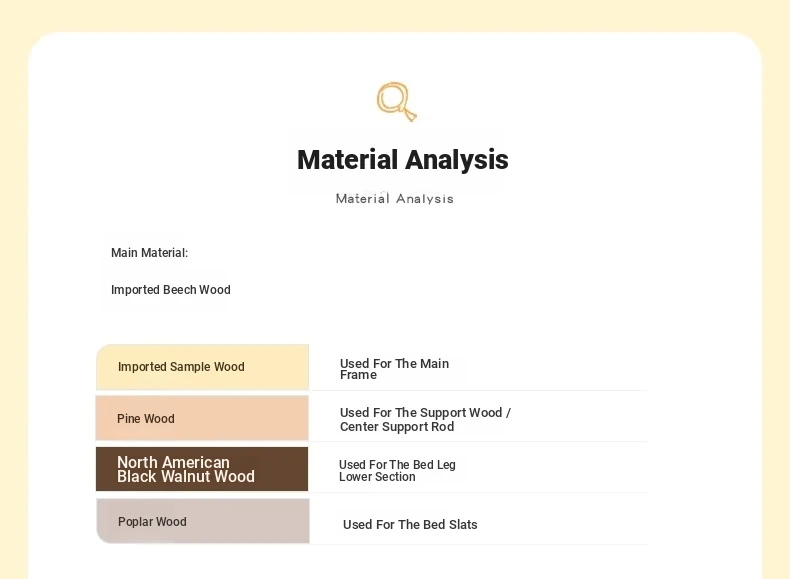Select the Imported Beech Wood text
Screen dimensions: 790x579
[x=171, y=290]
